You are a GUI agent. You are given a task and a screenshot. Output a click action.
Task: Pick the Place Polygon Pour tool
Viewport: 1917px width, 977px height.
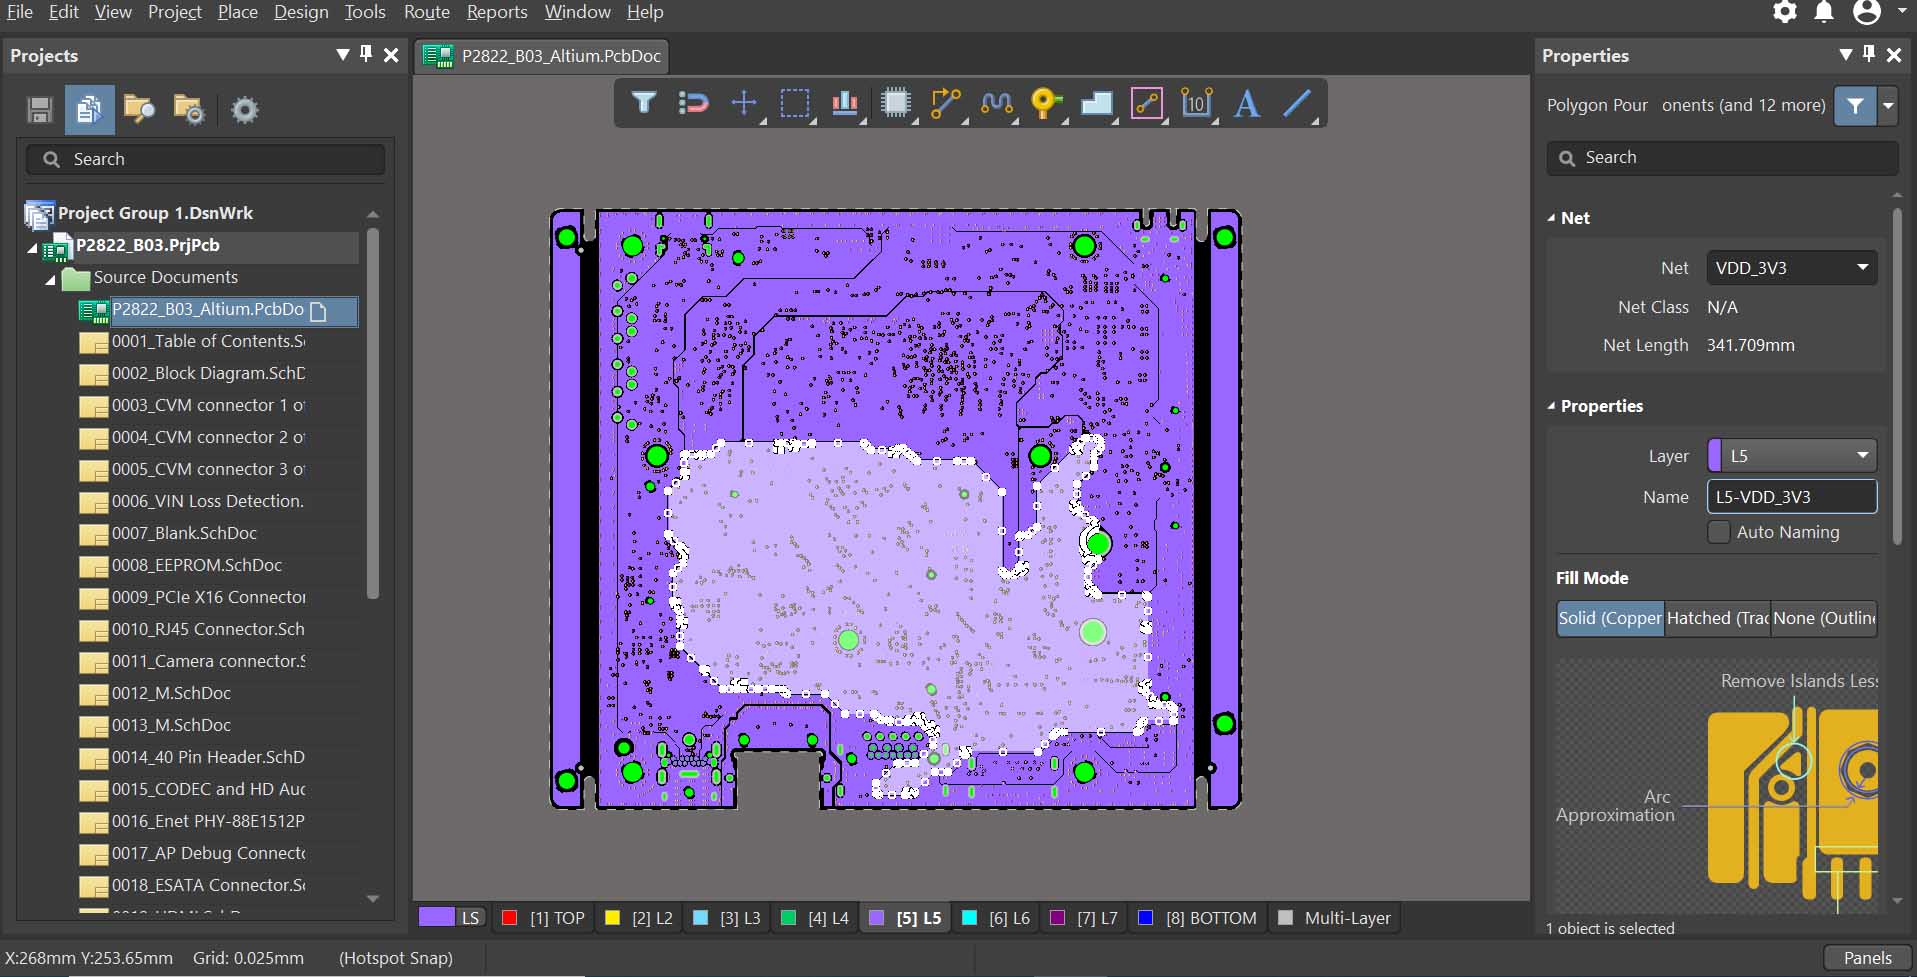(x=1096, y=103)
